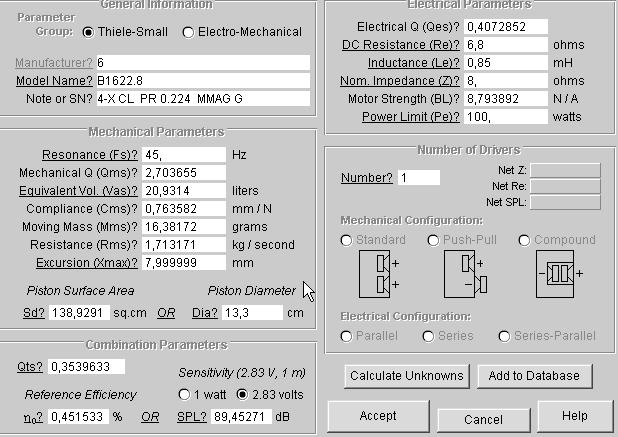Click Add to Database button
The height and width of the screenshot is (437, 618).
[x=534, y=376]
